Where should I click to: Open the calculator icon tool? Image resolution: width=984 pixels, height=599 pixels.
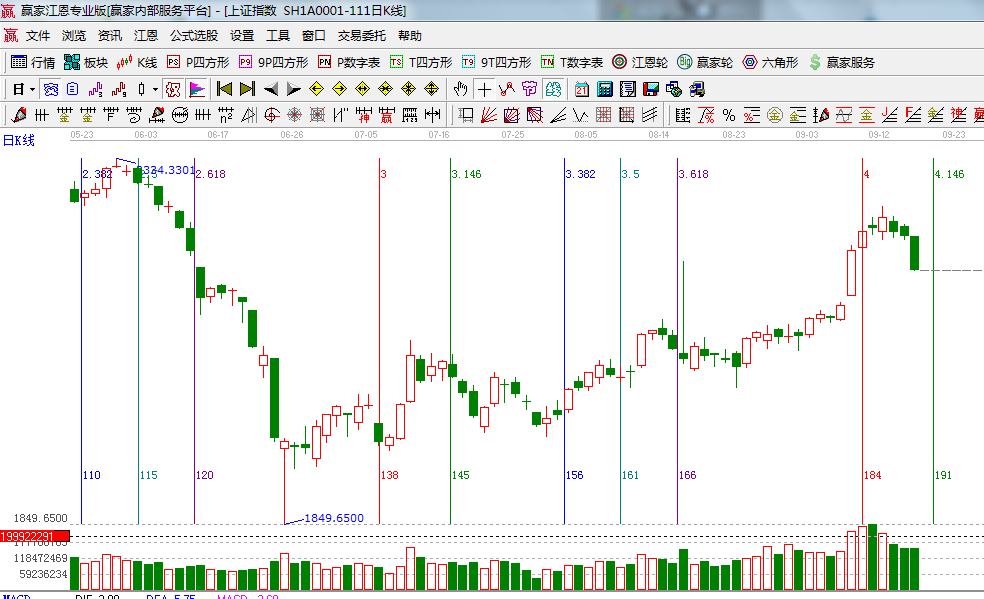[x=604, y=89]
